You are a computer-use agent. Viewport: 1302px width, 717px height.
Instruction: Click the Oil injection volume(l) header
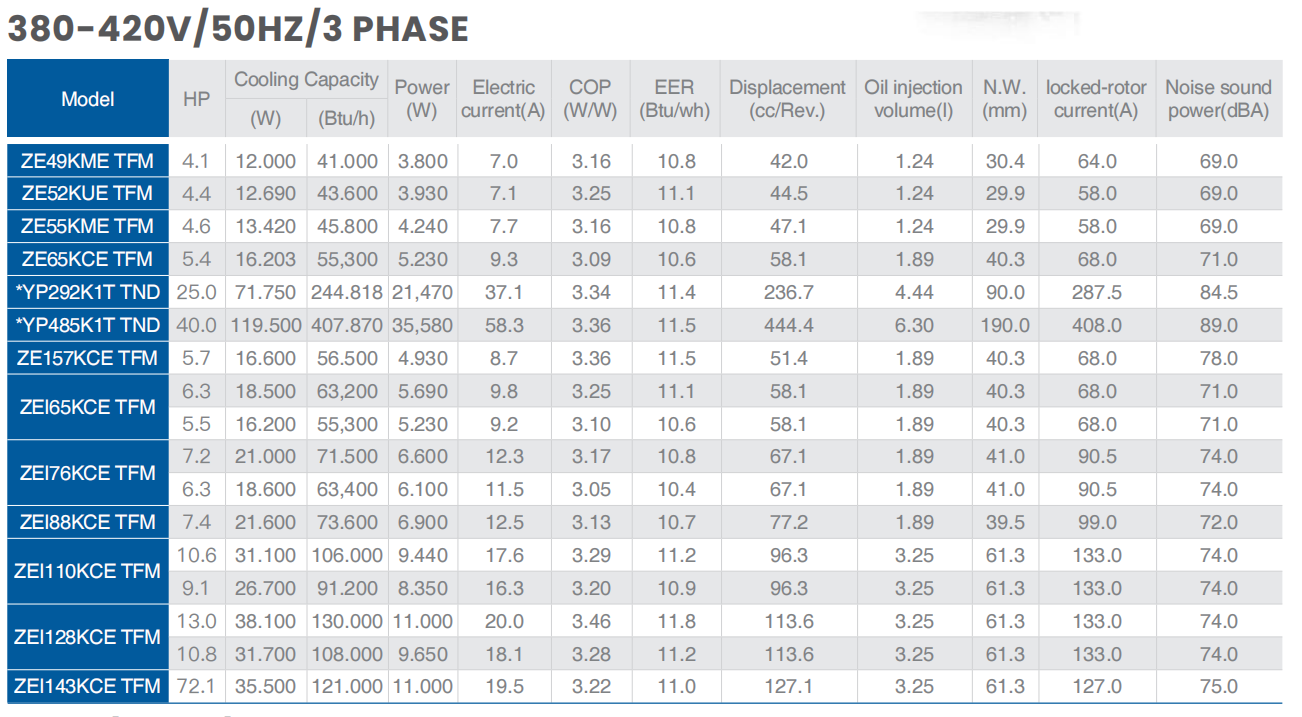(913, 99)
